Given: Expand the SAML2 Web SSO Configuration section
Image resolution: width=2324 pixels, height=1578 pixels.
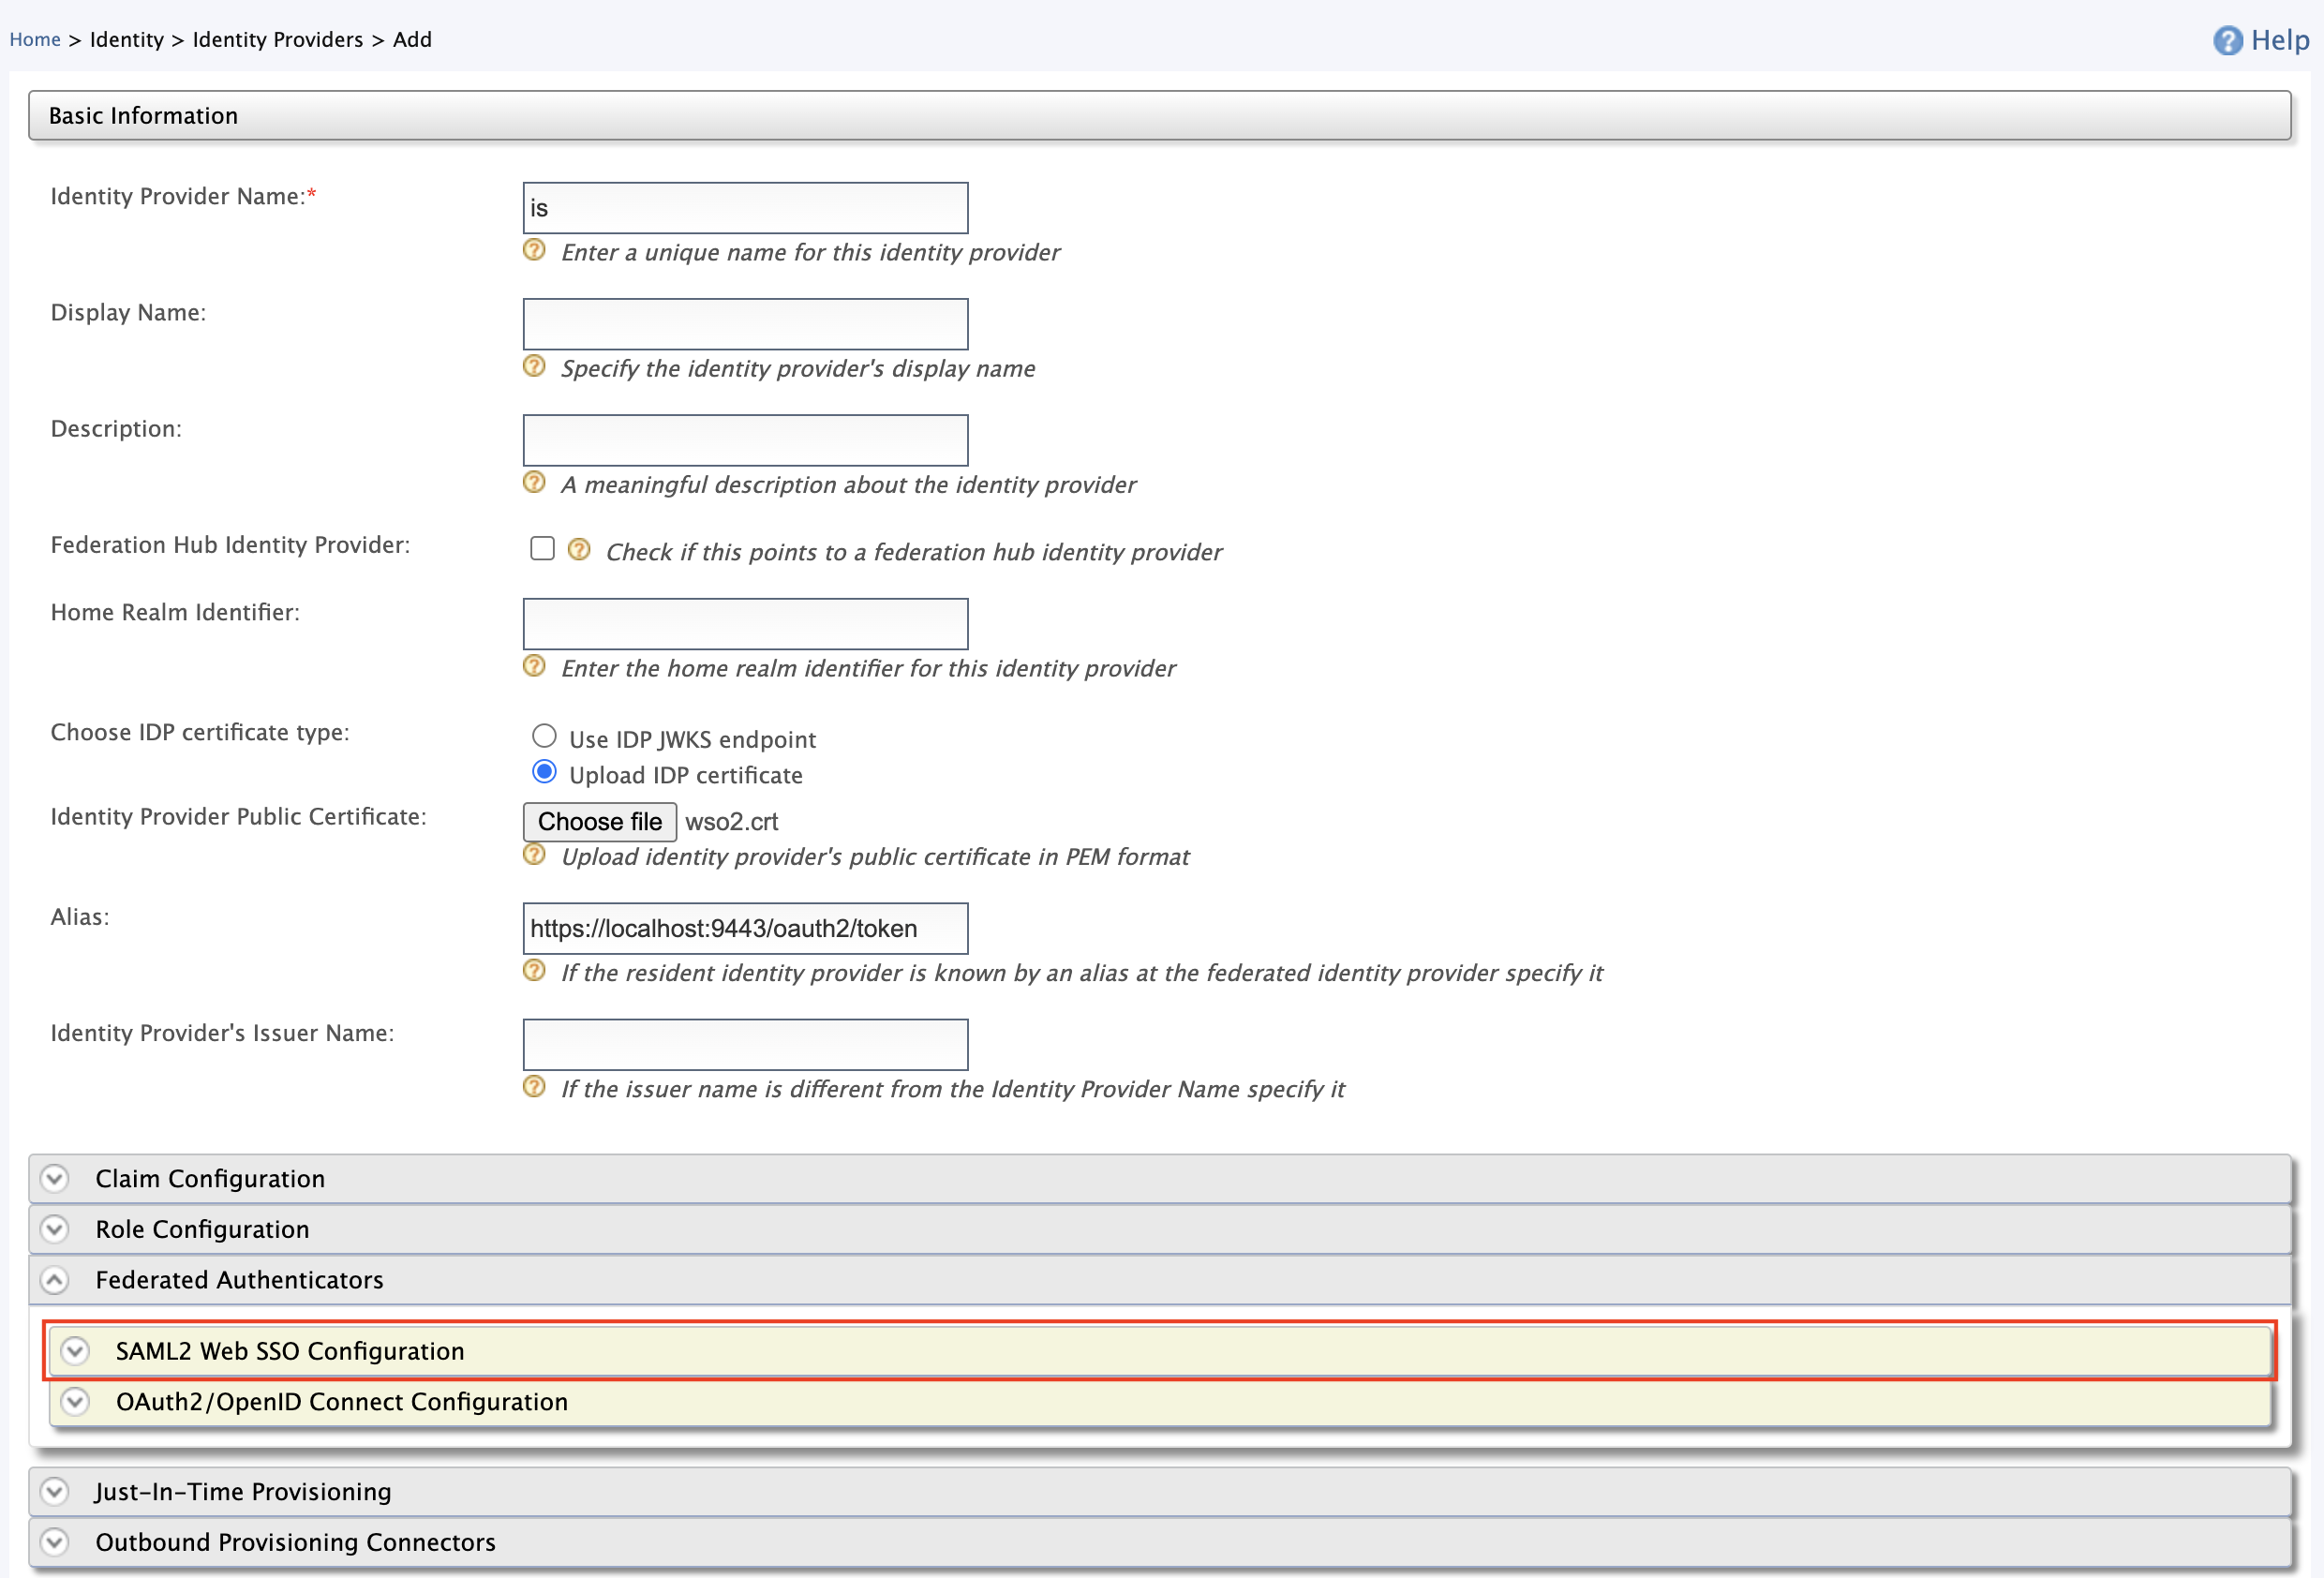Looking at the screenshot, I should pyautogui.click(x=74, y=1351).
